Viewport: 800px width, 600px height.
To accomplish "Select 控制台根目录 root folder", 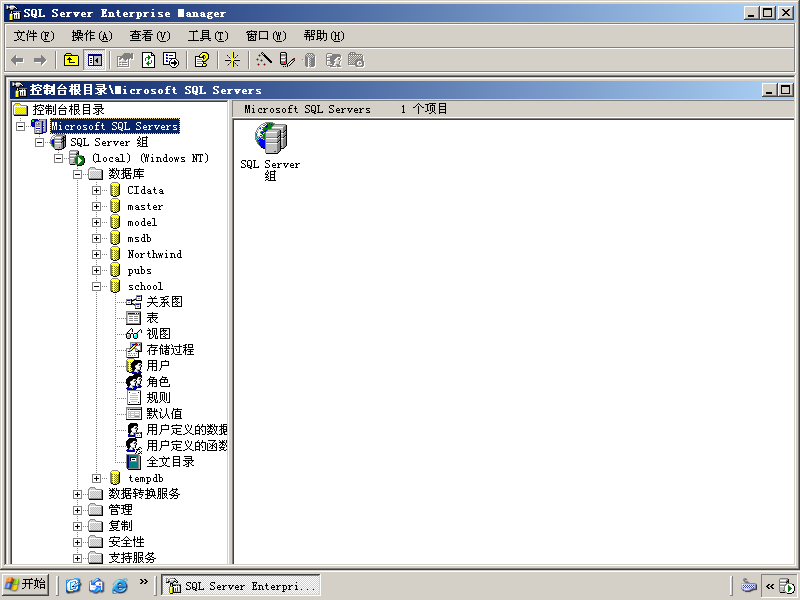I will (x=68, y=110).
